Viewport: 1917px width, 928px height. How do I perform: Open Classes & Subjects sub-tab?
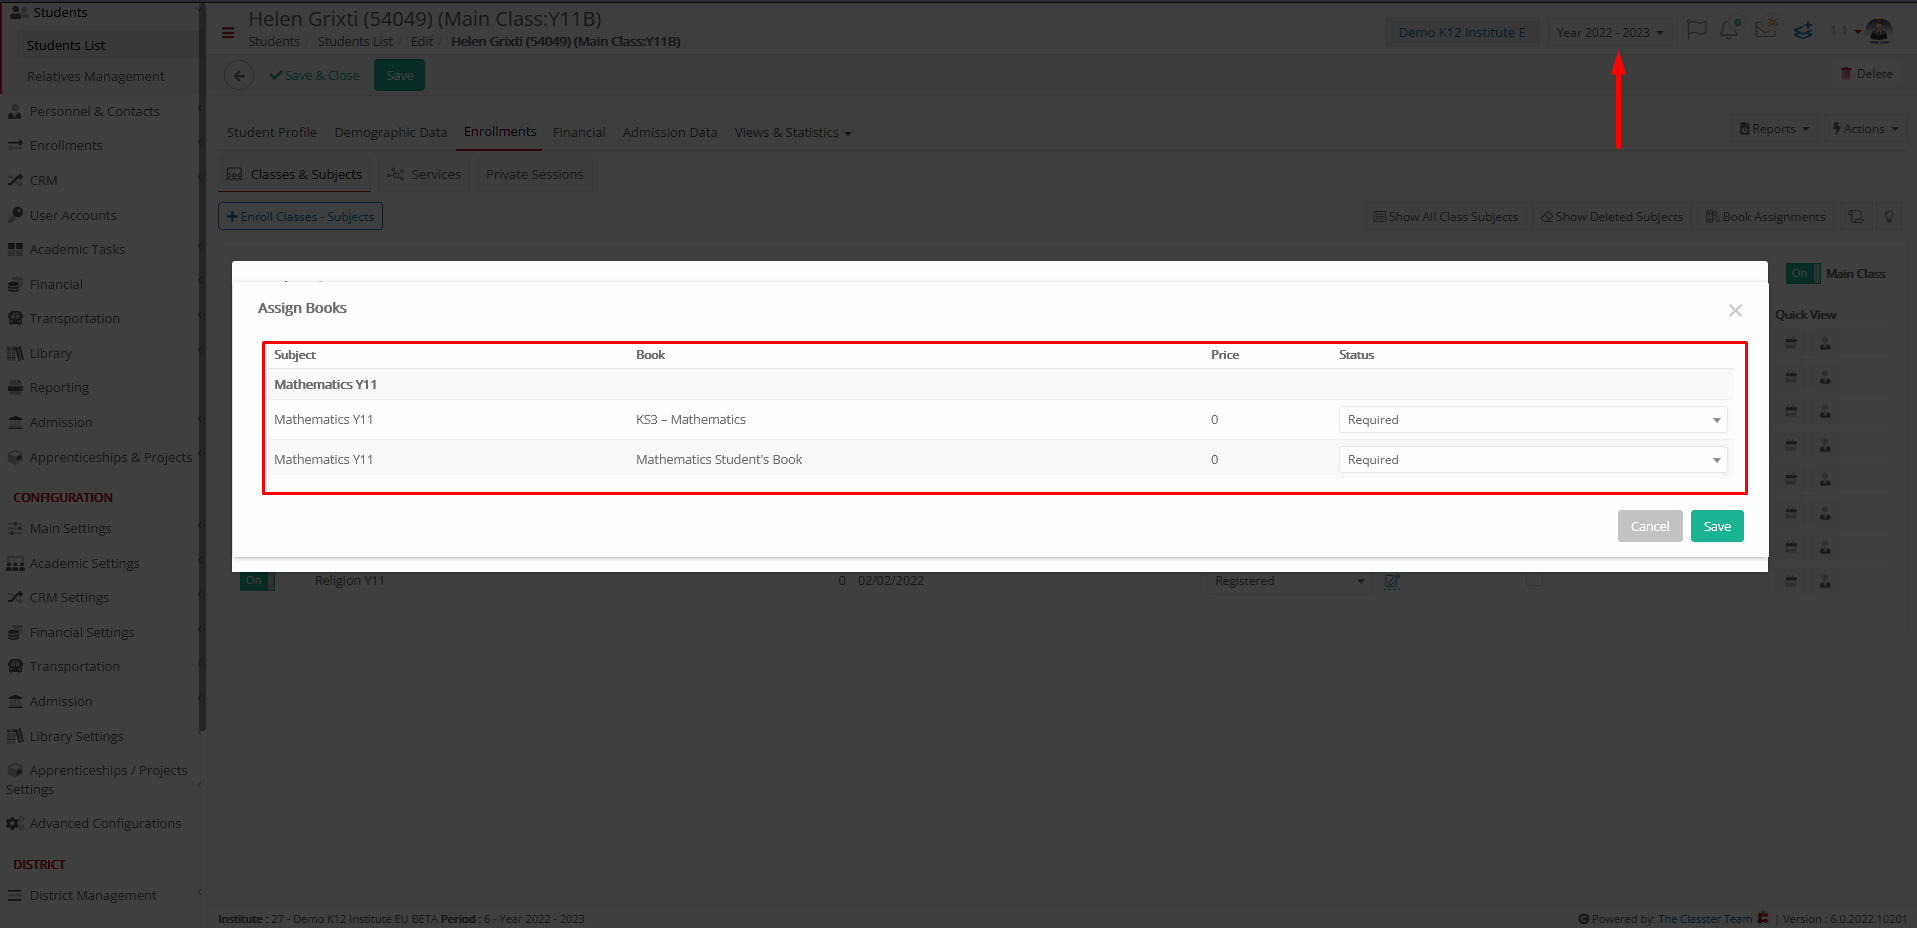click(x=294, y=174)
